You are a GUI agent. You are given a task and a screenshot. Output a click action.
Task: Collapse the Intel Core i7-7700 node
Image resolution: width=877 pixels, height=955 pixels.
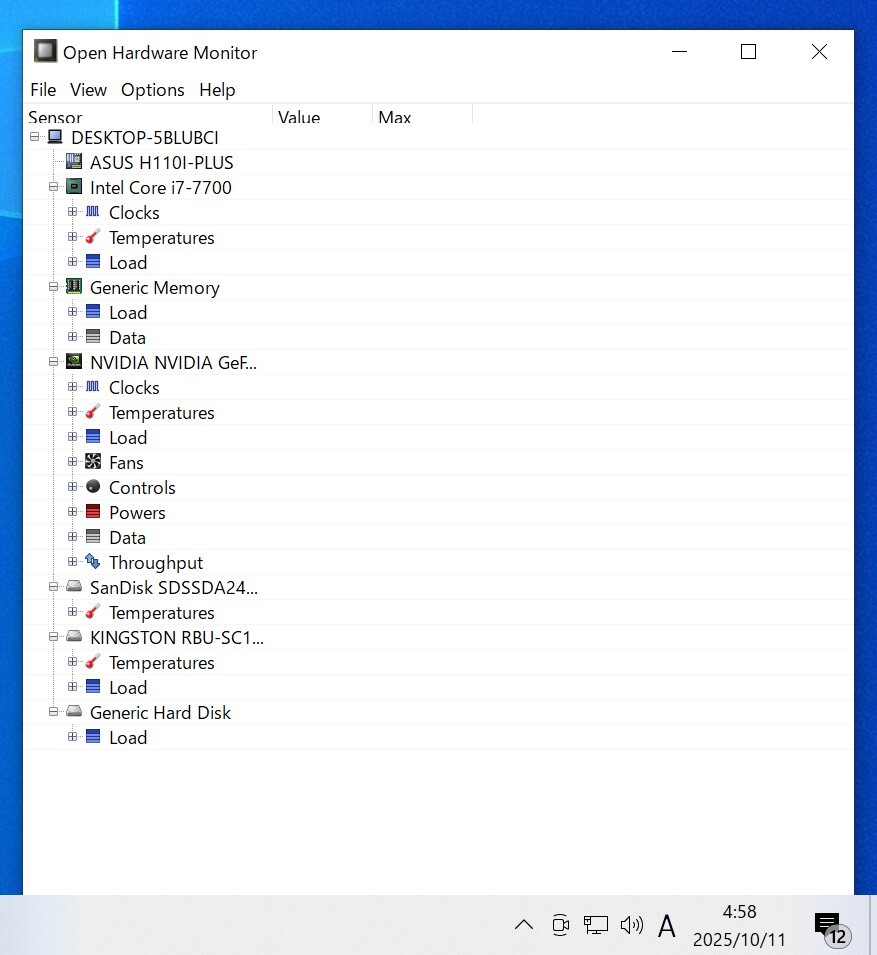click(54, 186)
